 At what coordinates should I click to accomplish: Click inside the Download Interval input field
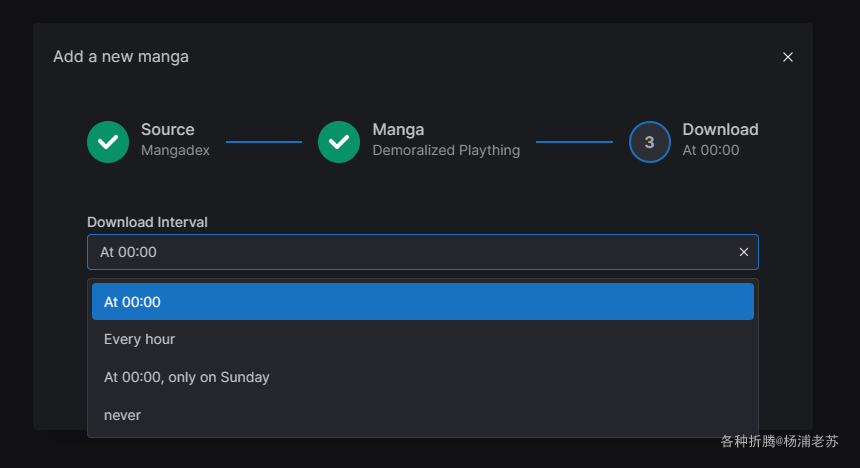tap(400, 252)
